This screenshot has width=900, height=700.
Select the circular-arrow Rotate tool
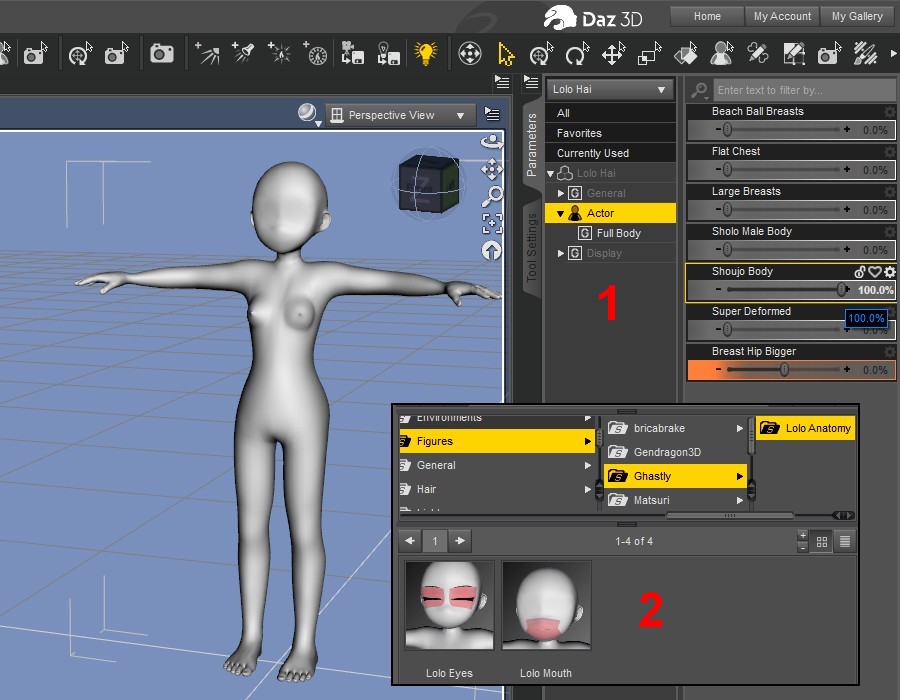(x=577, y=54)
